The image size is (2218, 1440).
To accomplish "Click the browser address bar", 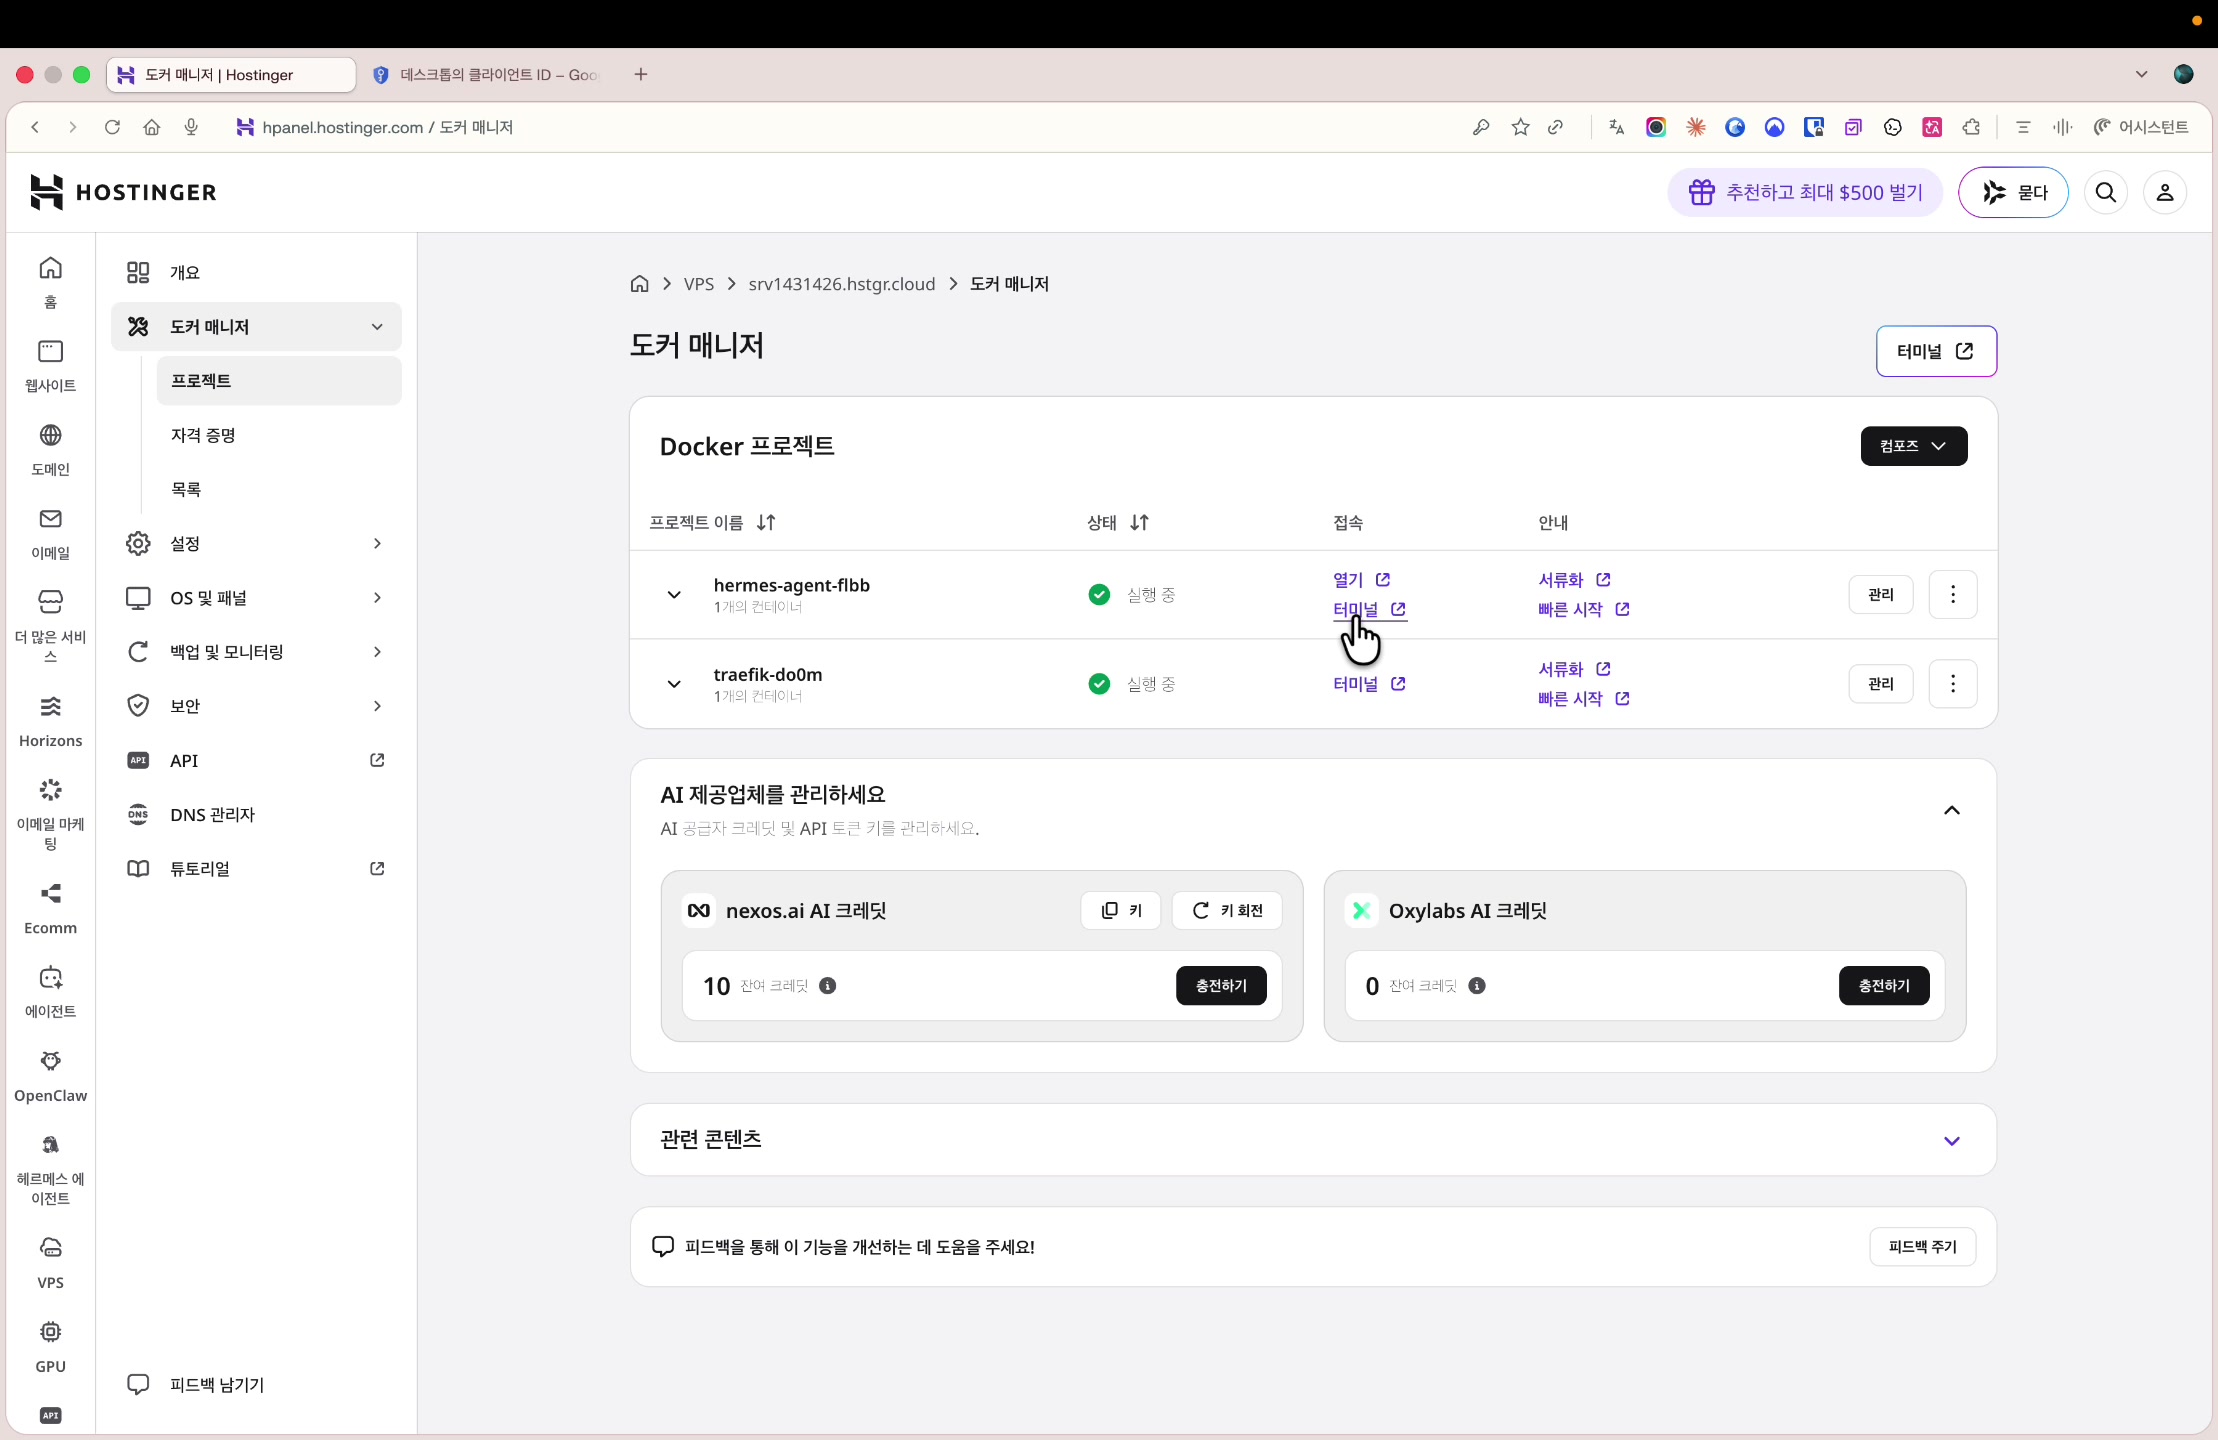I will pos(840,127).
